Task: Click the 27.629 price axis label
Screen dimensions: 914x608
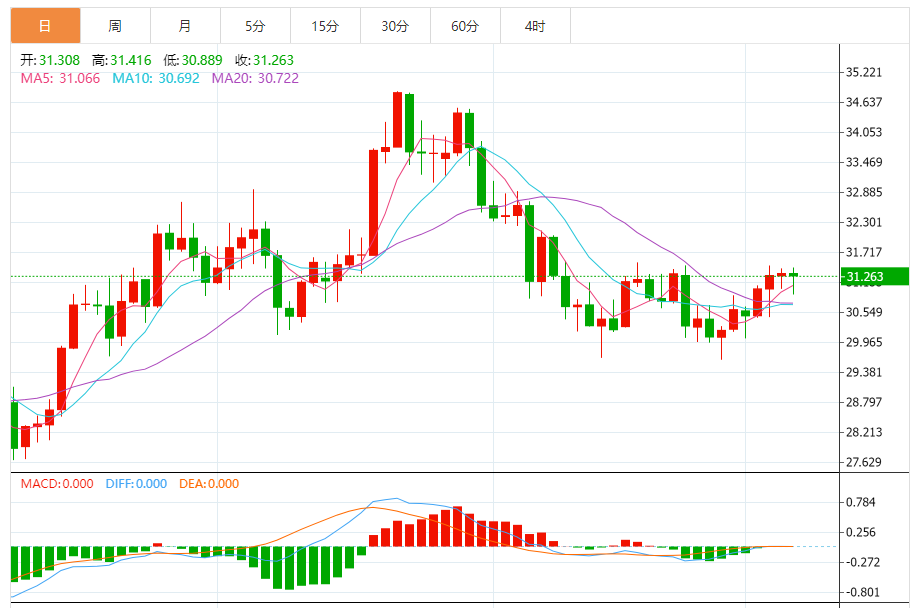Action: pyautogui.click(x=864, y=462)
